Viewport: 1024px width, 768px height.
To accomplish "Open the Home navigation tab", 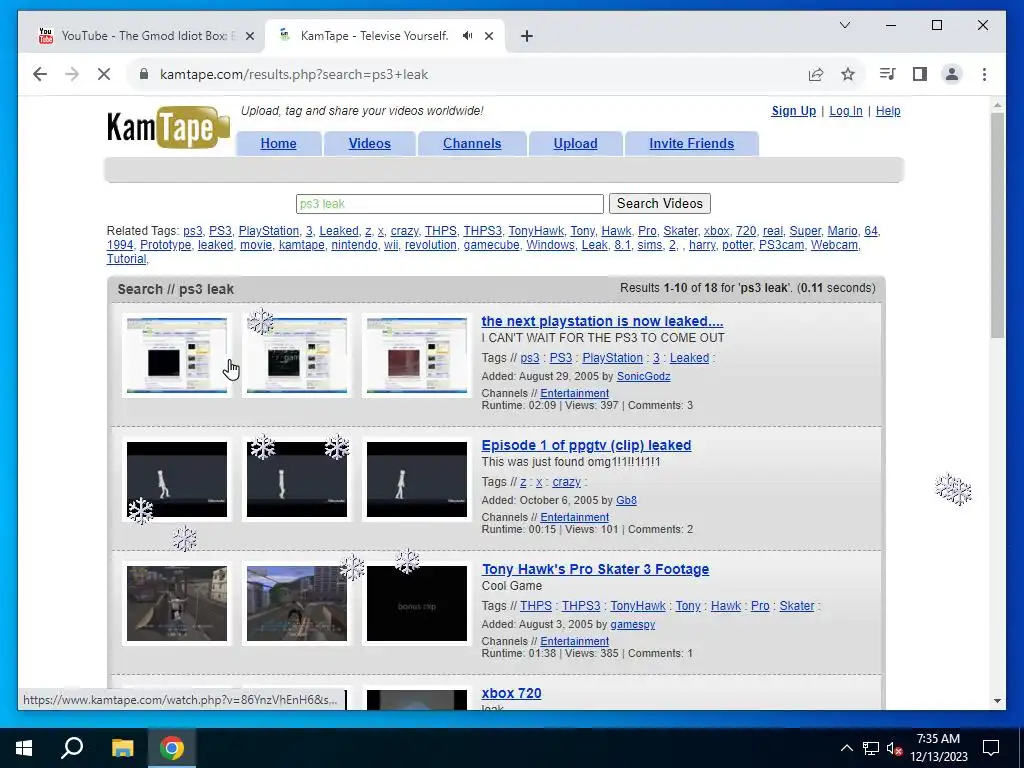I will 278,144.
